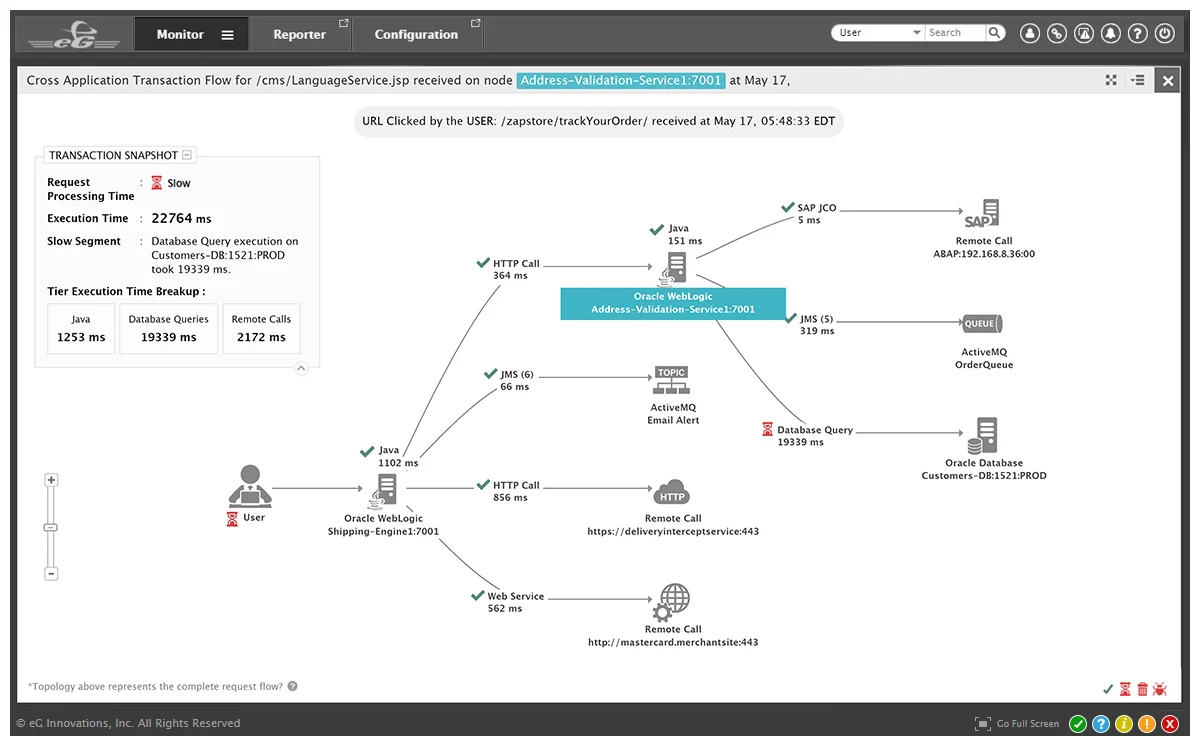1200x746 pixels.
Task: Click the Oracle WebLogic Address-Validation-Service1:7001 teal box
Action: pos(673,304)
